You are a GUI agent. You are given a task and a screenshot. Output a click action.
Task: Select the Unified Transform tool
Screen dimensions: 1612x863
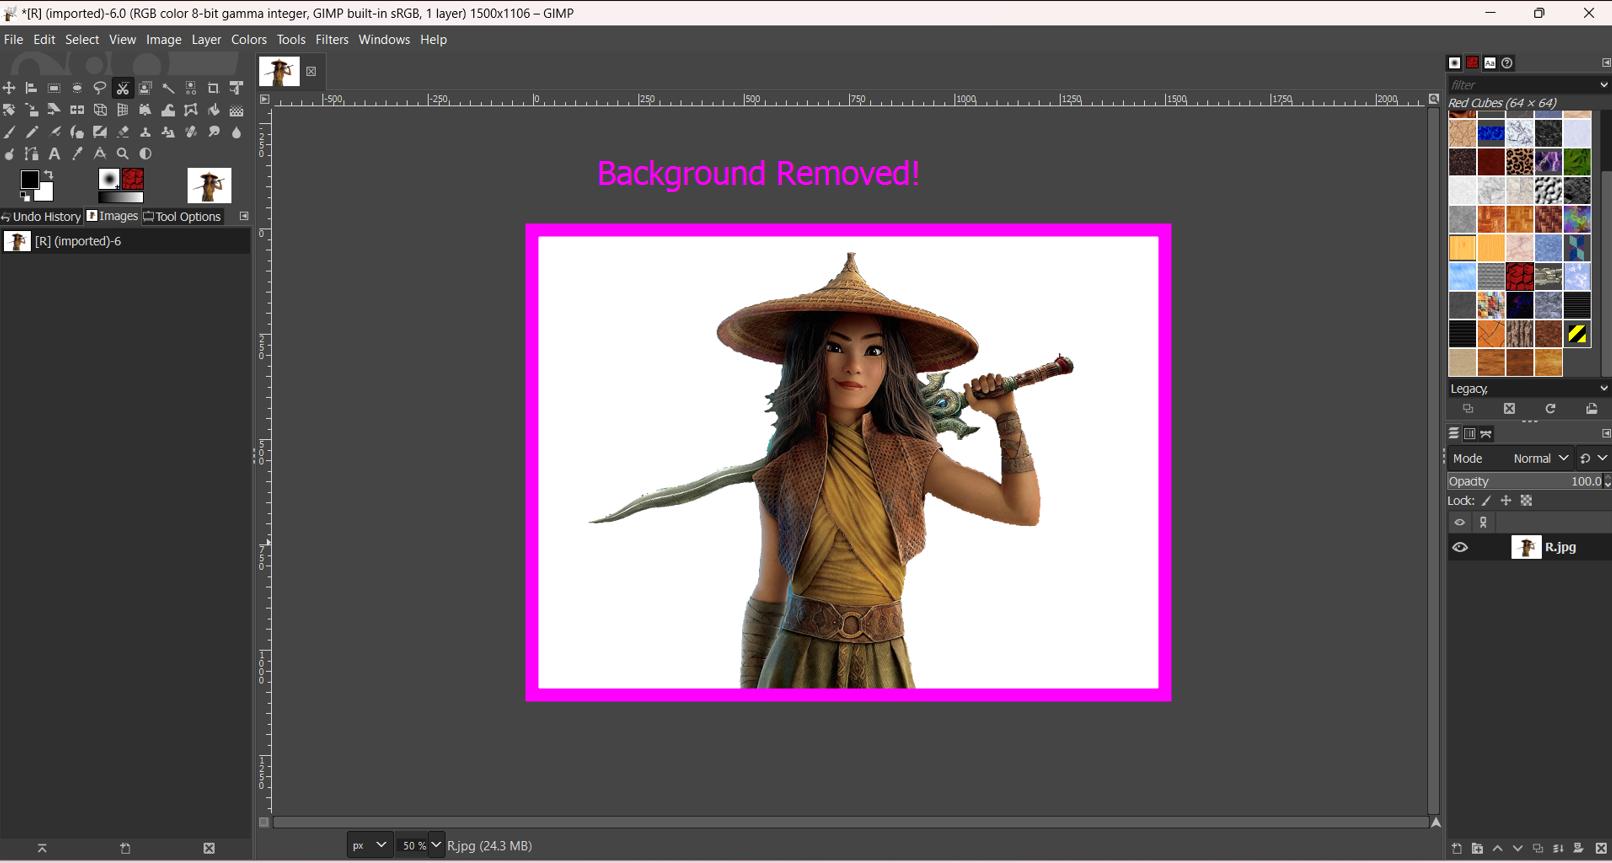pos(236,88)
